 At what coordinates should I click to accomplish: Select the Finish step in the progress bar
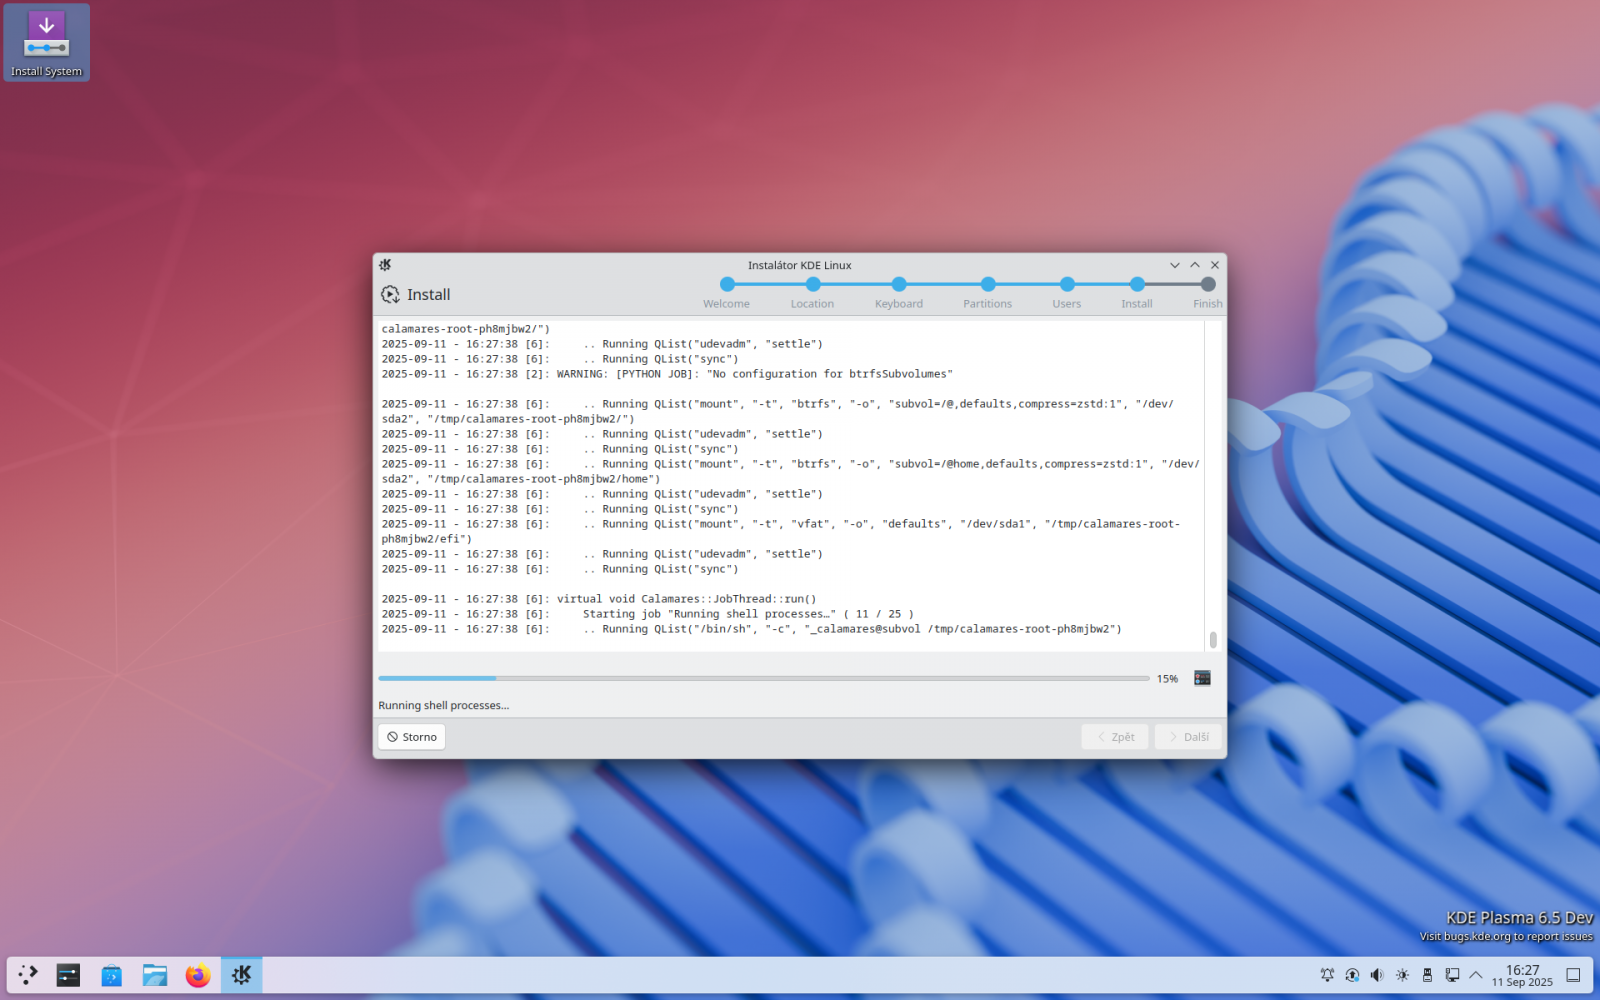pyautogui.click(x=1208, y=293)
